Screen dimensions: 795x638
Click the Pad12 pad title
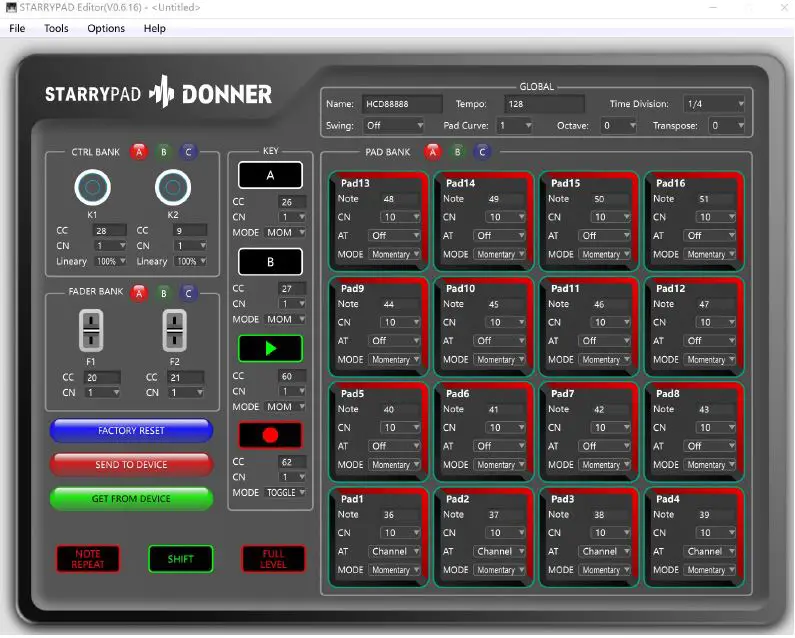(x=670, y=288)
